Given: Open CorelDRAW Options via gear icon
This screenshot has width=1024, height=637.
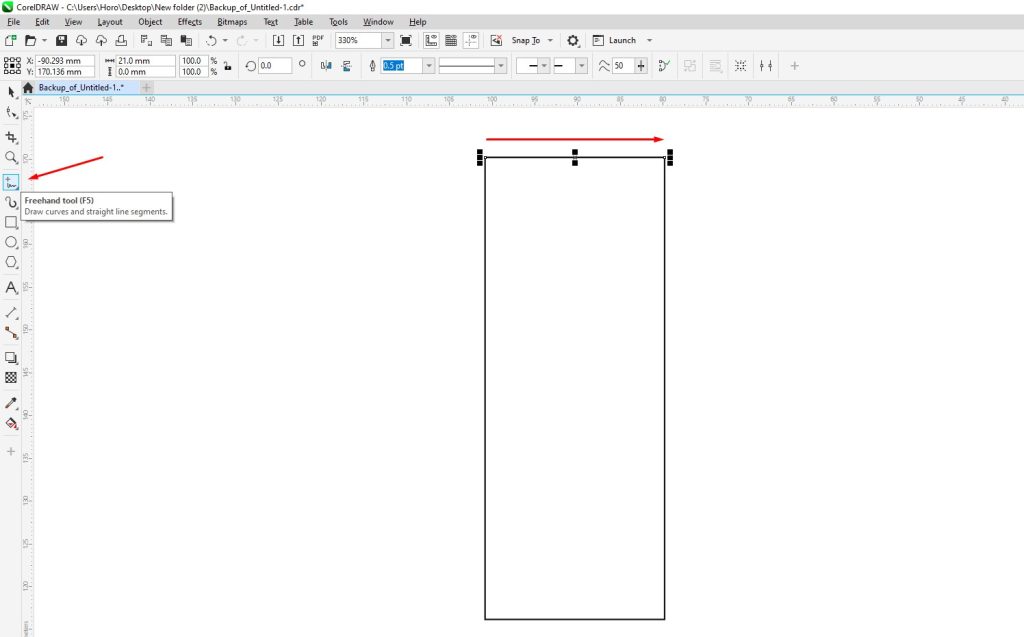Looking at the screenshot, I should pyautogui.click(x=571, y=40).
